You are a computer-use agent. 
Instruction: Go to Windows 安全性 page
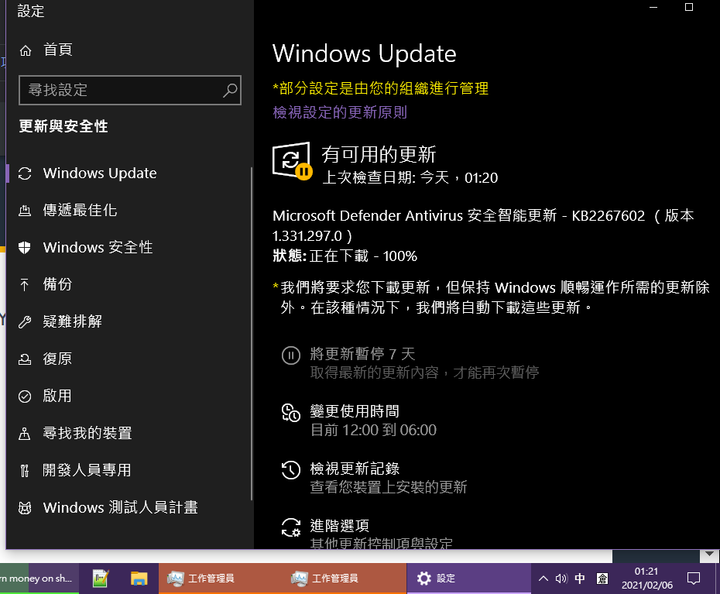[x=129, y=248]
